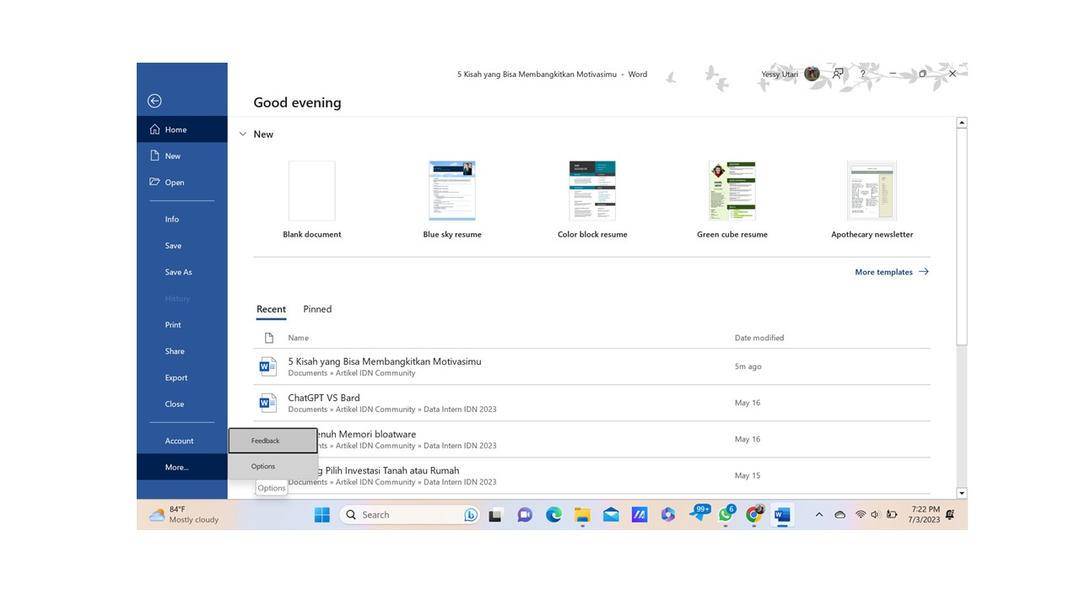
Task: Open Bing chat icon in search box
Action: (x=470, y=515)
